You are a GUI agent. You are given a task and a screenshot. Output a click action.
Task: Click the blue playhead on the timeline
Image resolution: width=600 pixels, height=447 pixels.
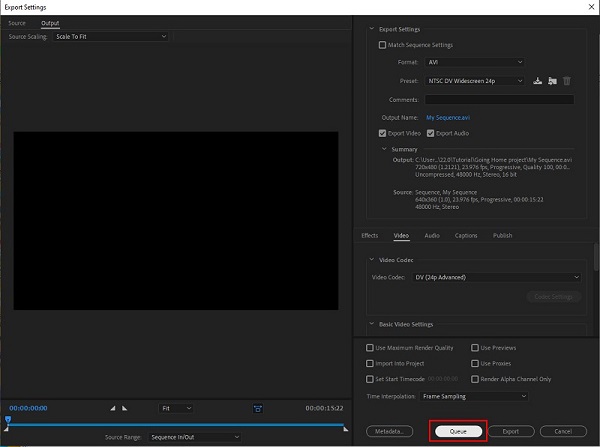(x=8, y=420)
